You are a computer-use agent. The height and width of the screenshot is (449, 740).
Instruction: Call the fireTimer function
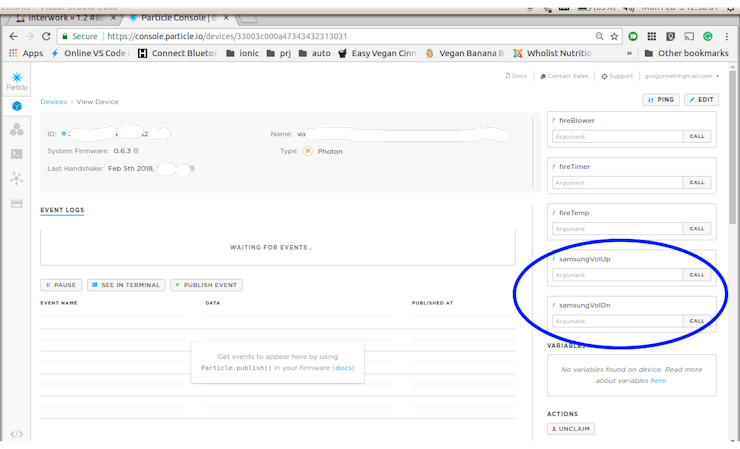pyautogui.click(x=697, y=183)
